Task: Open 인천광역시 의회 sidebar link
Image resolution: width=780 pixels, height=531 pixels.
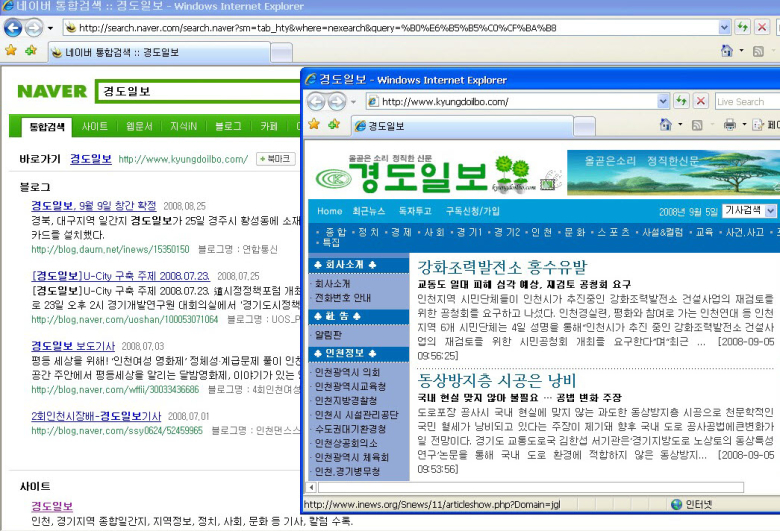Action: [x=347, y=372]
